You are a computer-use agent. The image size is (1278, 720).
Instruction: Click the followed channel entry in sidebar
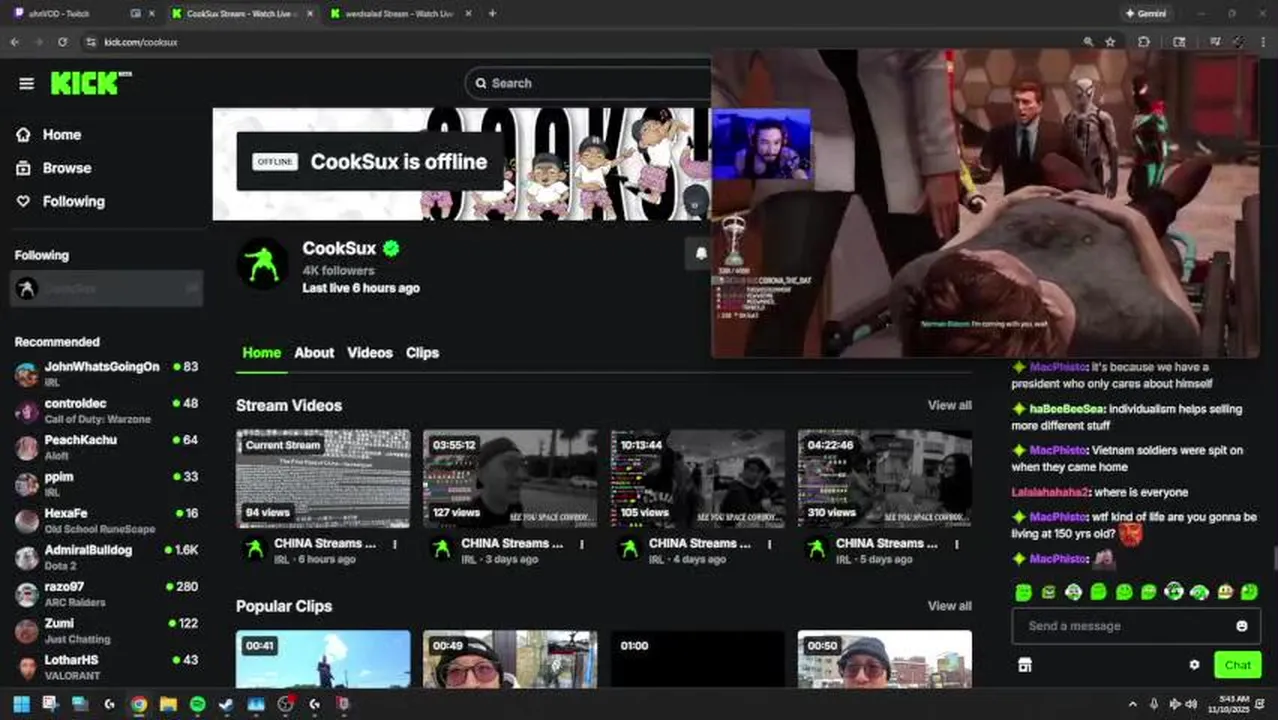pos(106,288)
